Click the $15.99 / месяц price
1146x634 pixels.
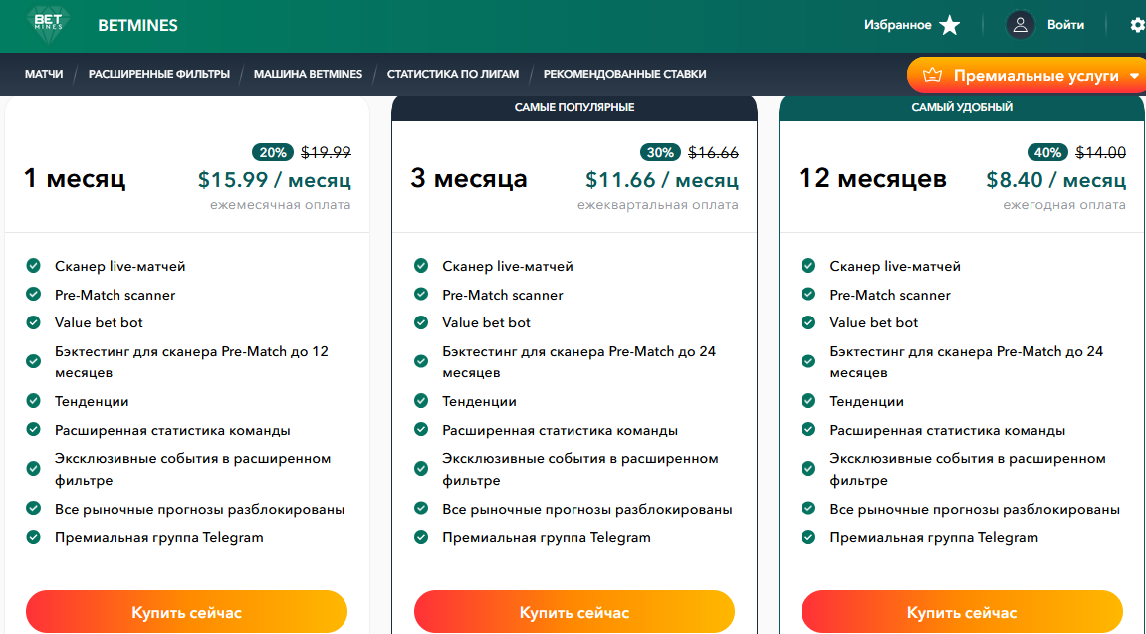pyautogui.click(x=274, y=180)
